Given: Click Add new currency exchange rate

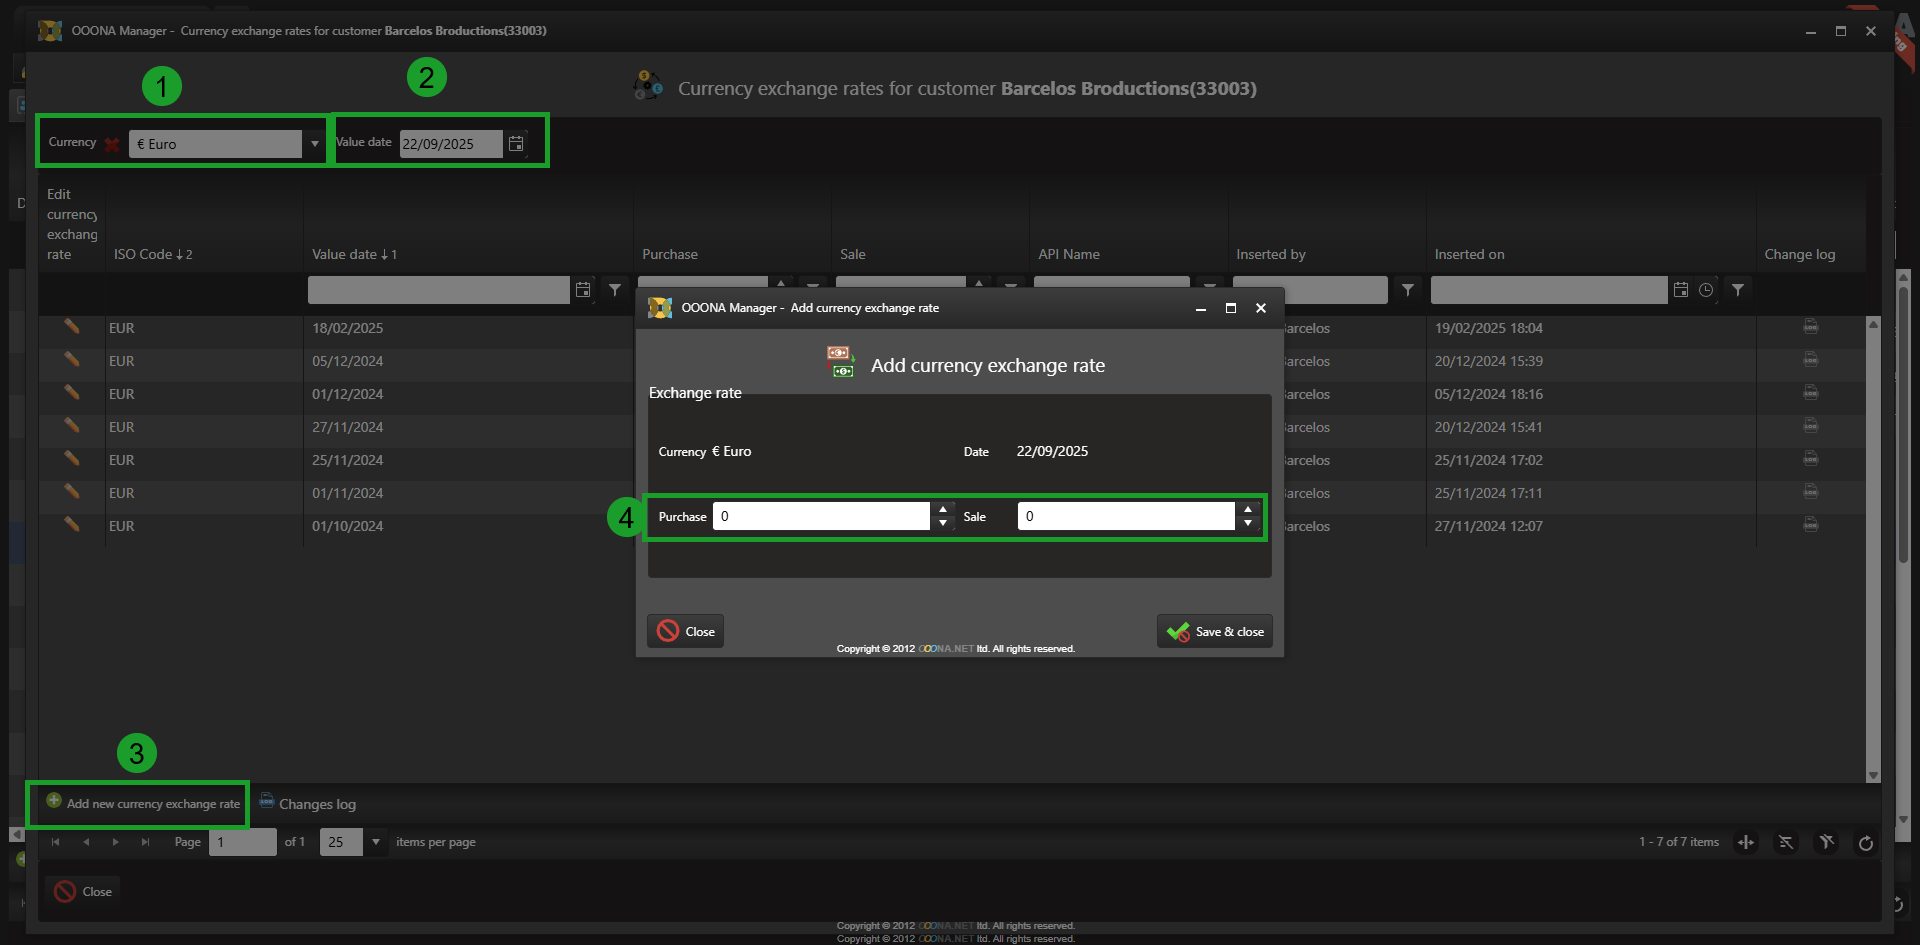Looking at the screenshot, I should click(143, 804).
